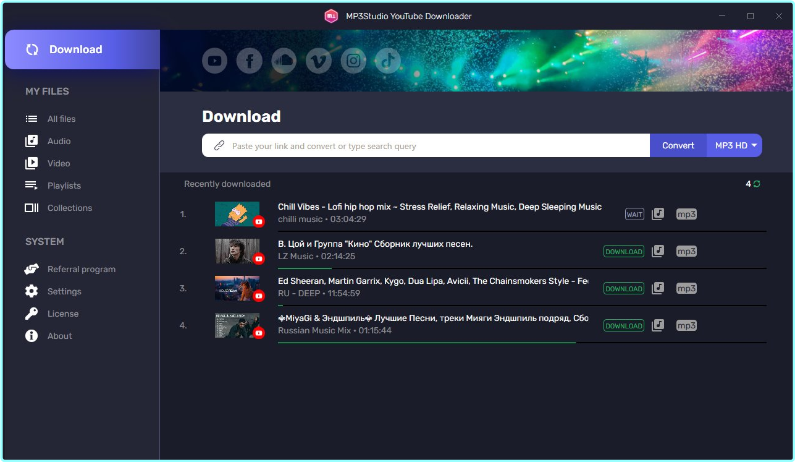
Task: Click mp3 badge on Chill Vibes row
Action: point(686,214)
